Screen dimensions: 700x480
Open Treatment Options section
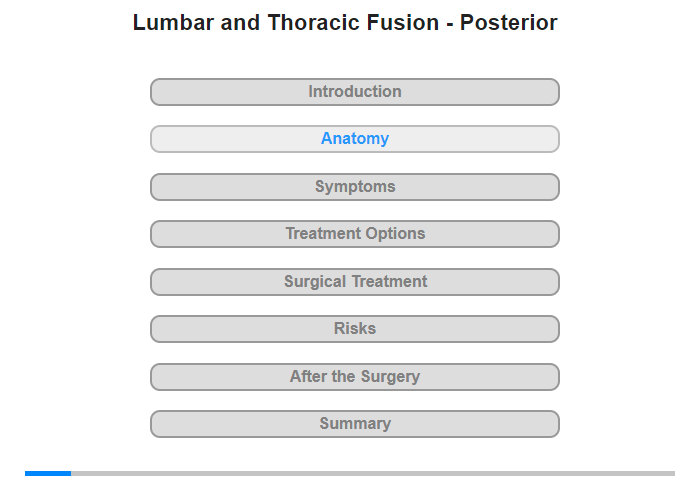(x=354, y=234)
